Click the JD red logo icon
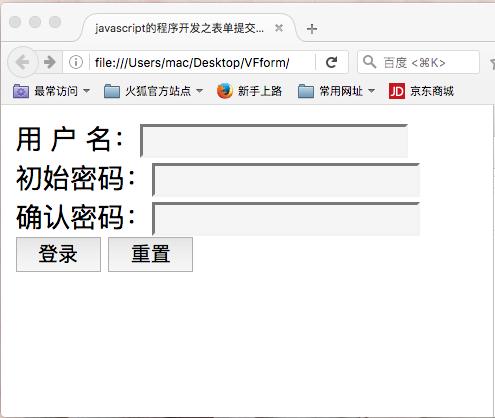This screenshot has width=495, height=418. click(397, 91)
